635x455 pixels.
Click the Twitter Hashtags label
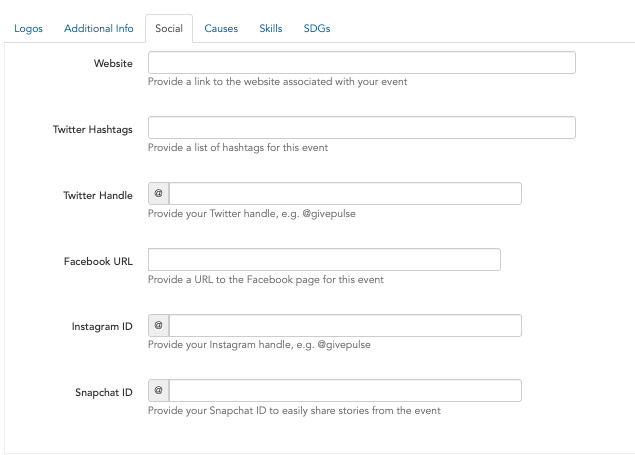93,130
